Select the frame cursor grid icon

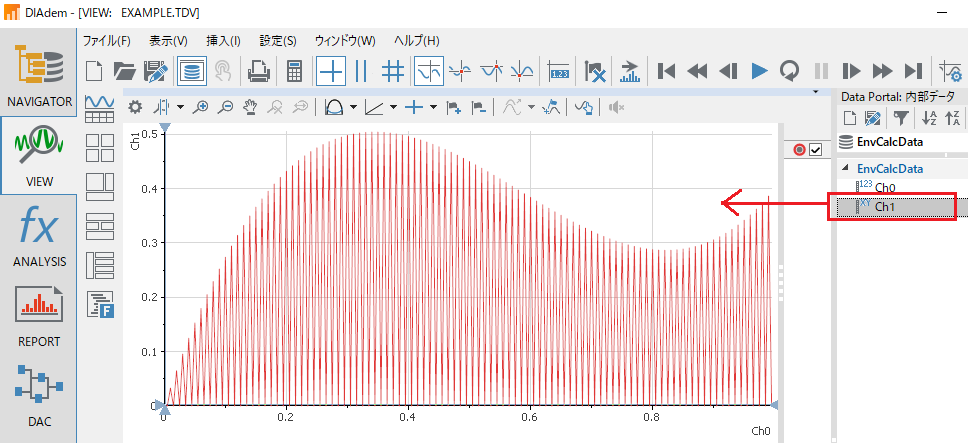tap(393, 72)
